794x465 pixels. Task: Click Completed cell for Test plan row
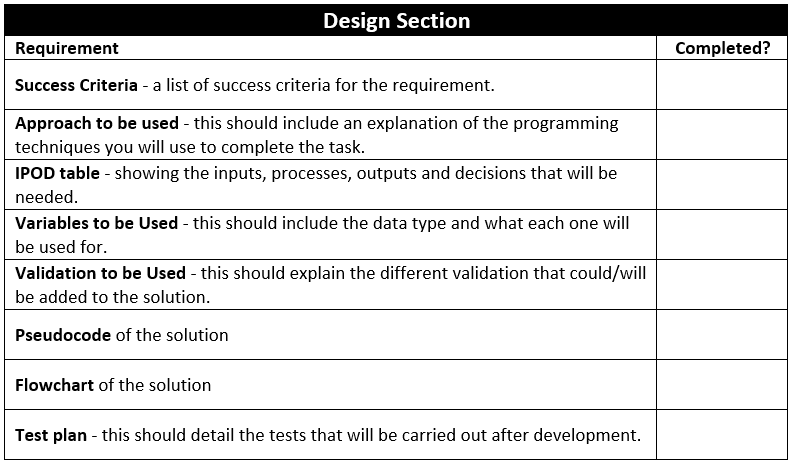(x=722, y=435)
